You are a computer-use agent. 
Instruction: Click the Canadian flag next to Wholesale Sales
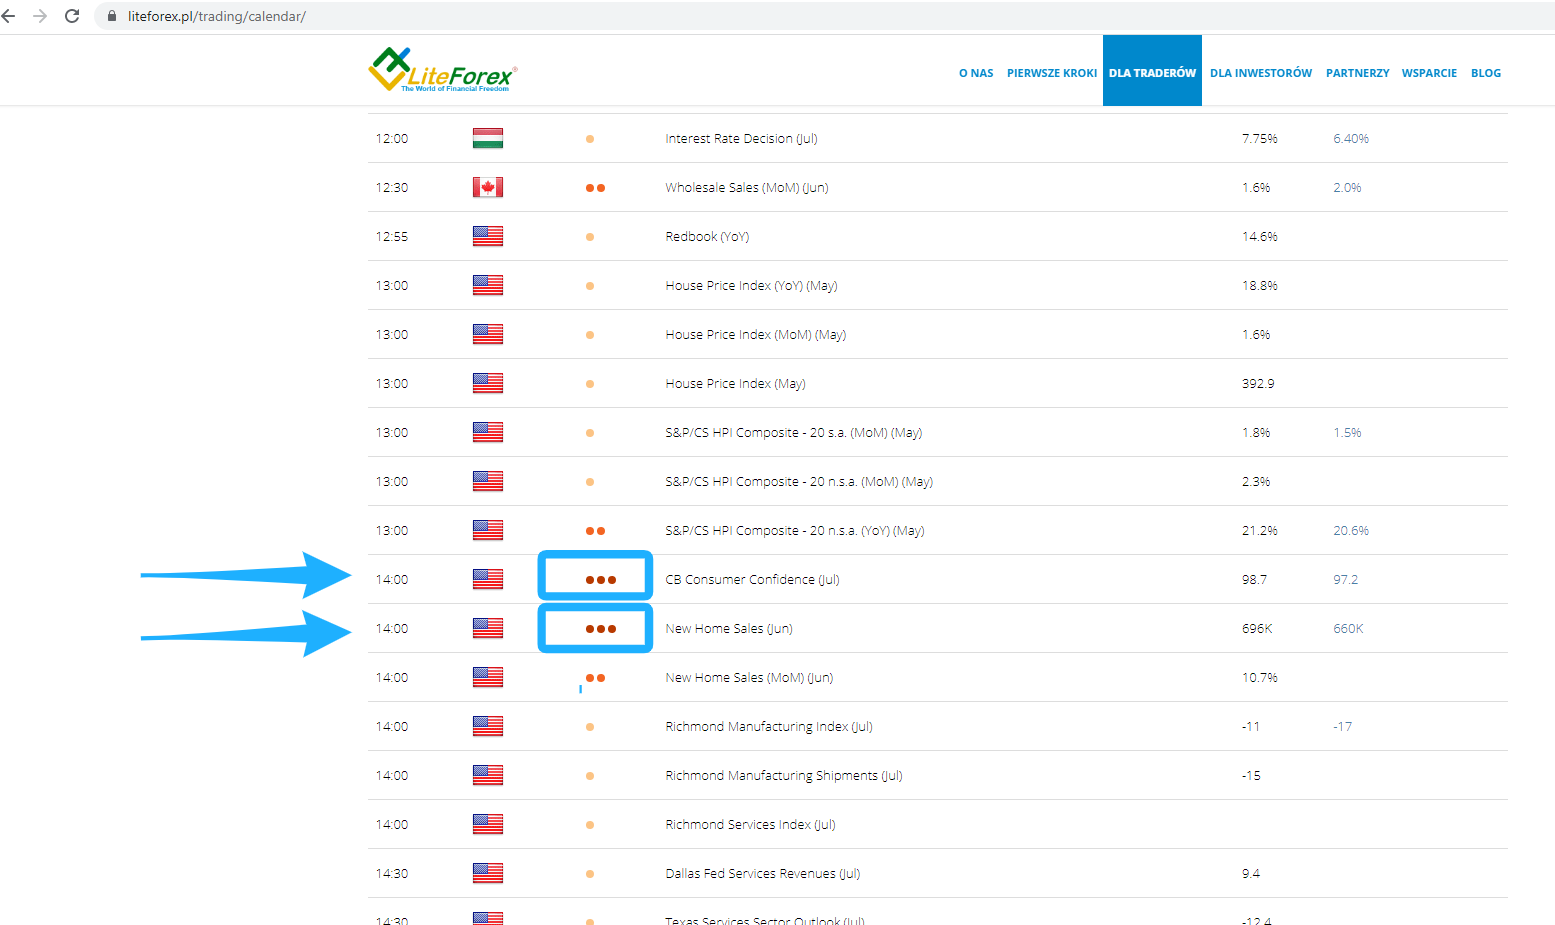(487, 187)
